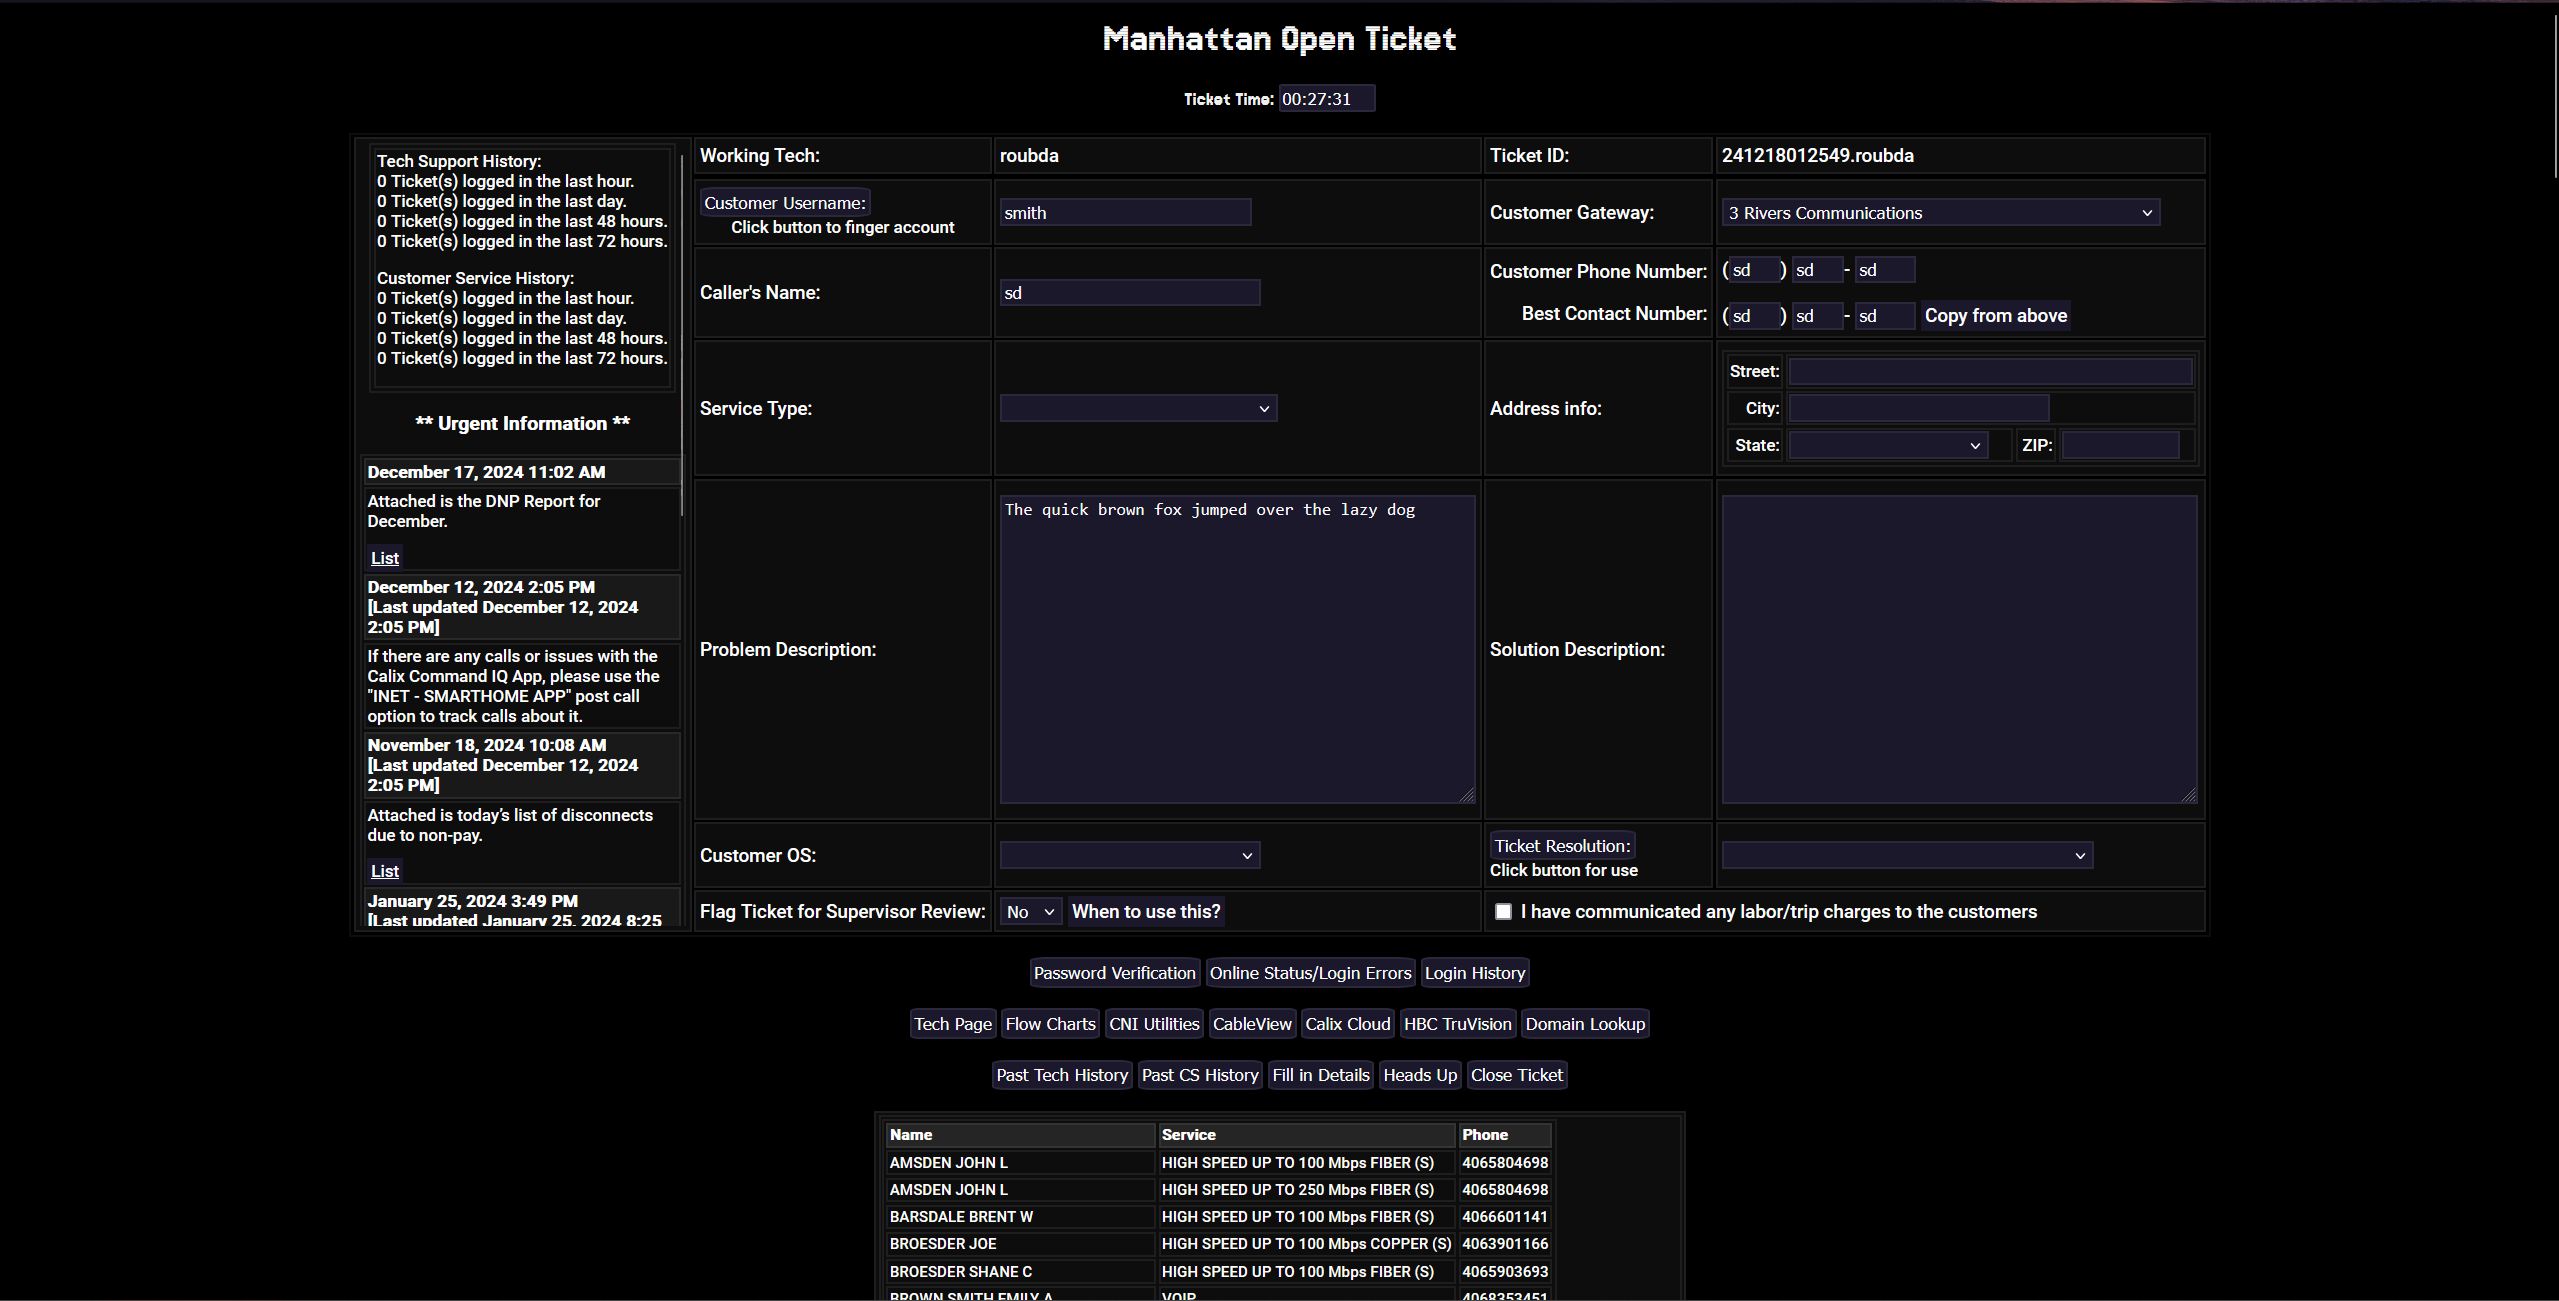Click phone number 4063901166

coord(1504,1243)
